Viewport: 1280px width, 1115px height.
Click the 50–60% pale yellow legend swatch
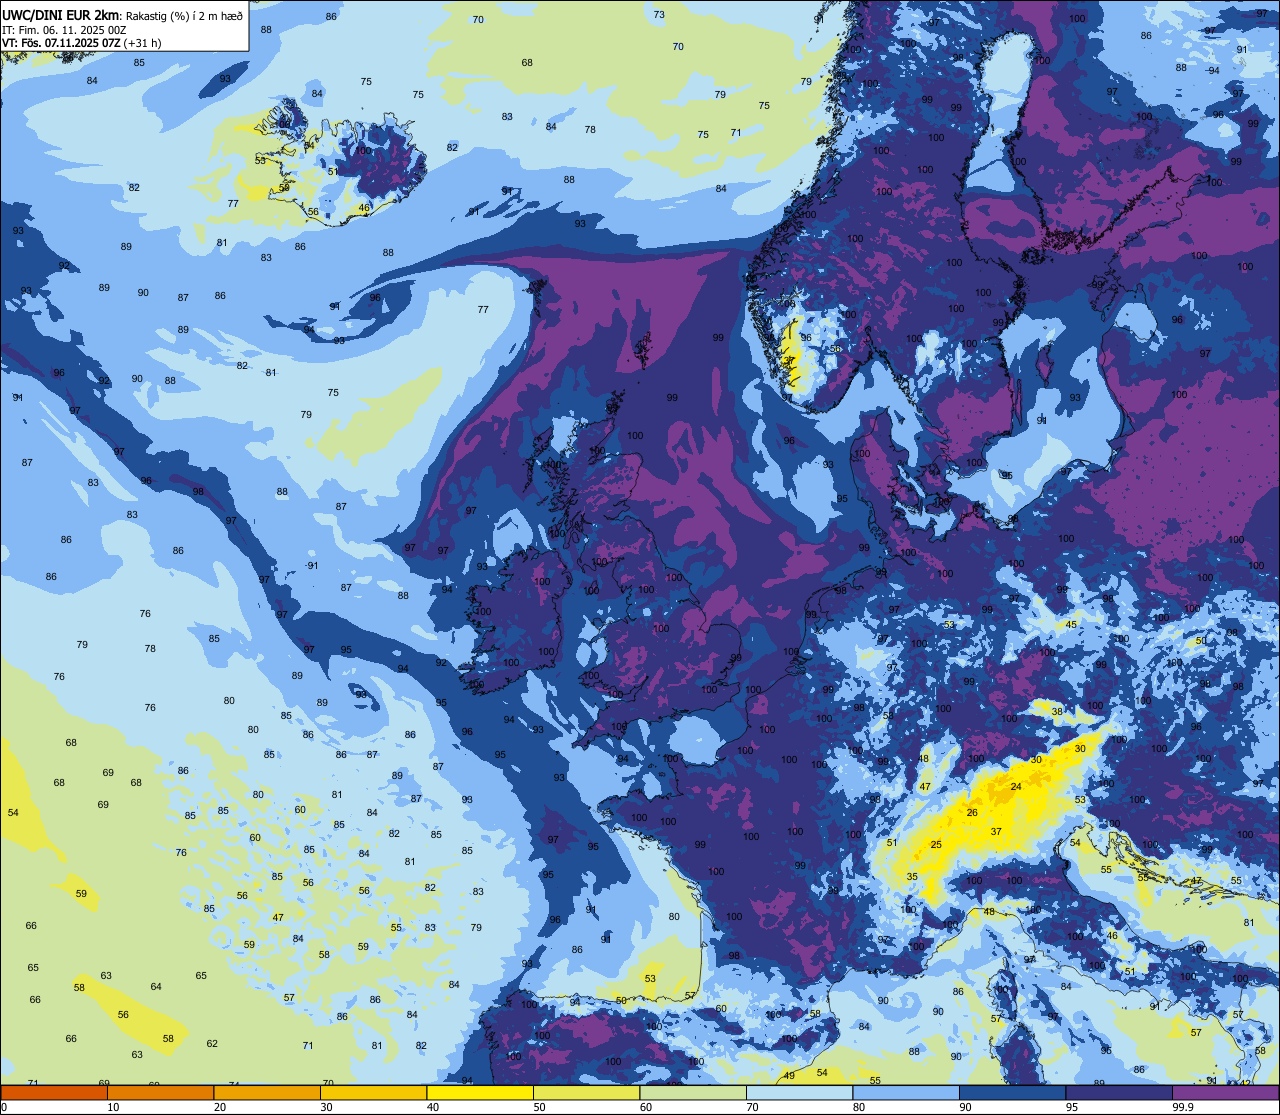586,1093
